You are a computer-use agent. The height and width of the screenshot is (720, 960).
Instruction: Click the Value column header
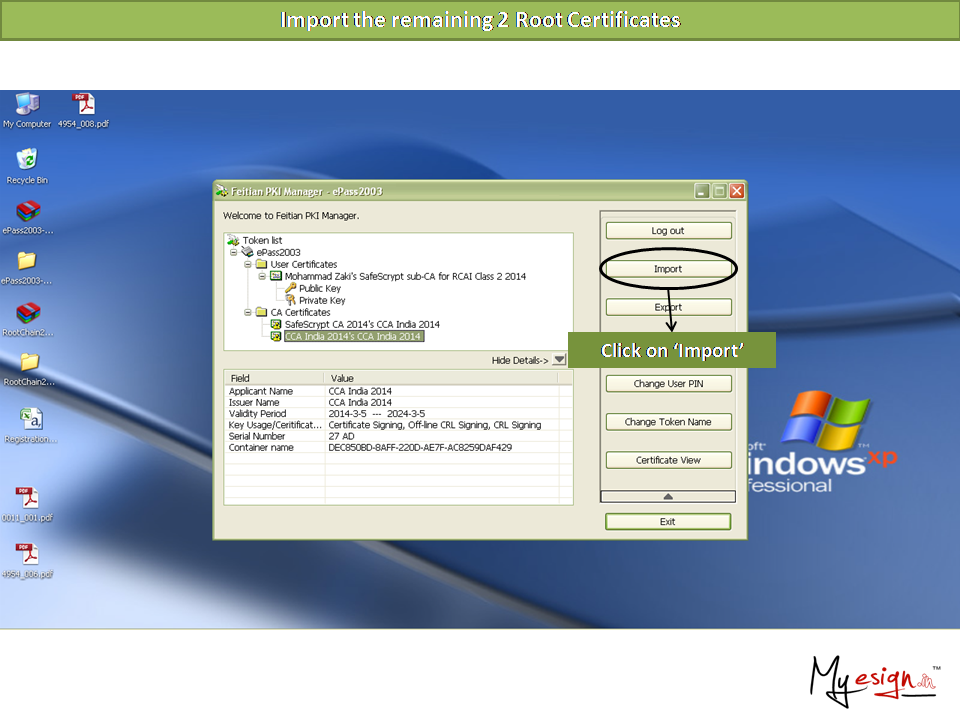[448, 379]
